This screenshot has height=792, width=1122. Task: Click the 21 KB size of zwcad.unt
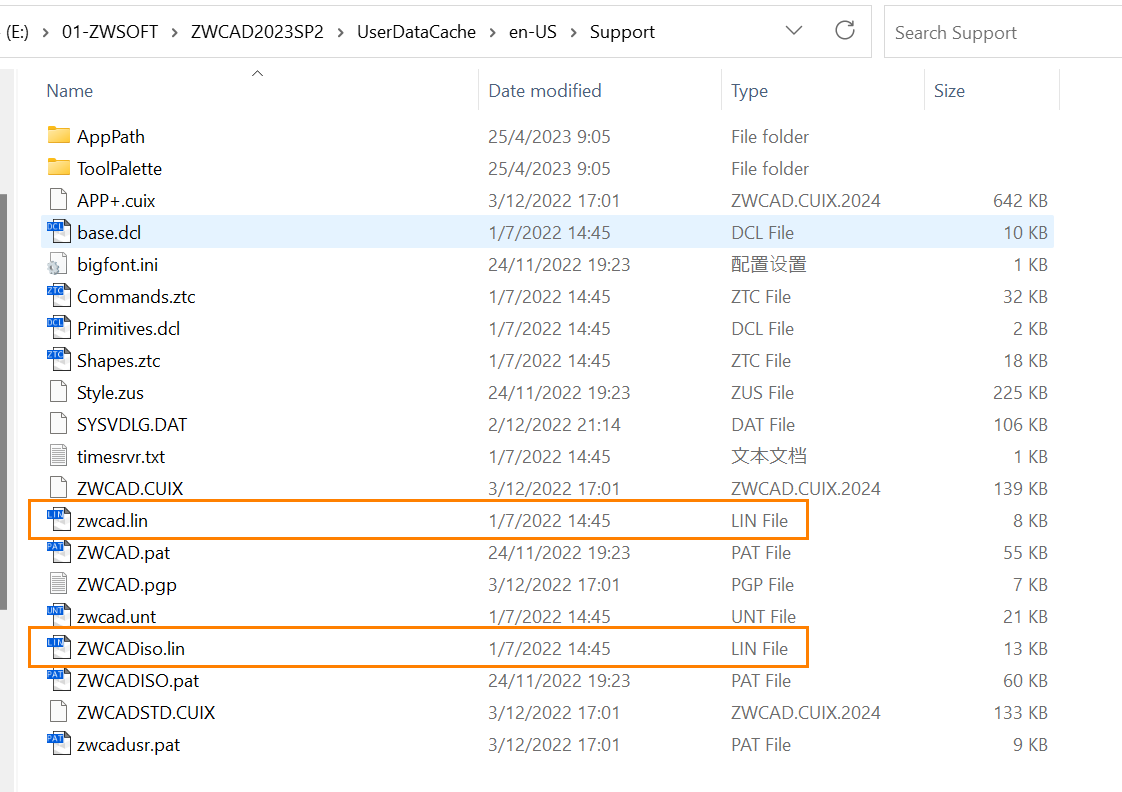pos(1025,617)
